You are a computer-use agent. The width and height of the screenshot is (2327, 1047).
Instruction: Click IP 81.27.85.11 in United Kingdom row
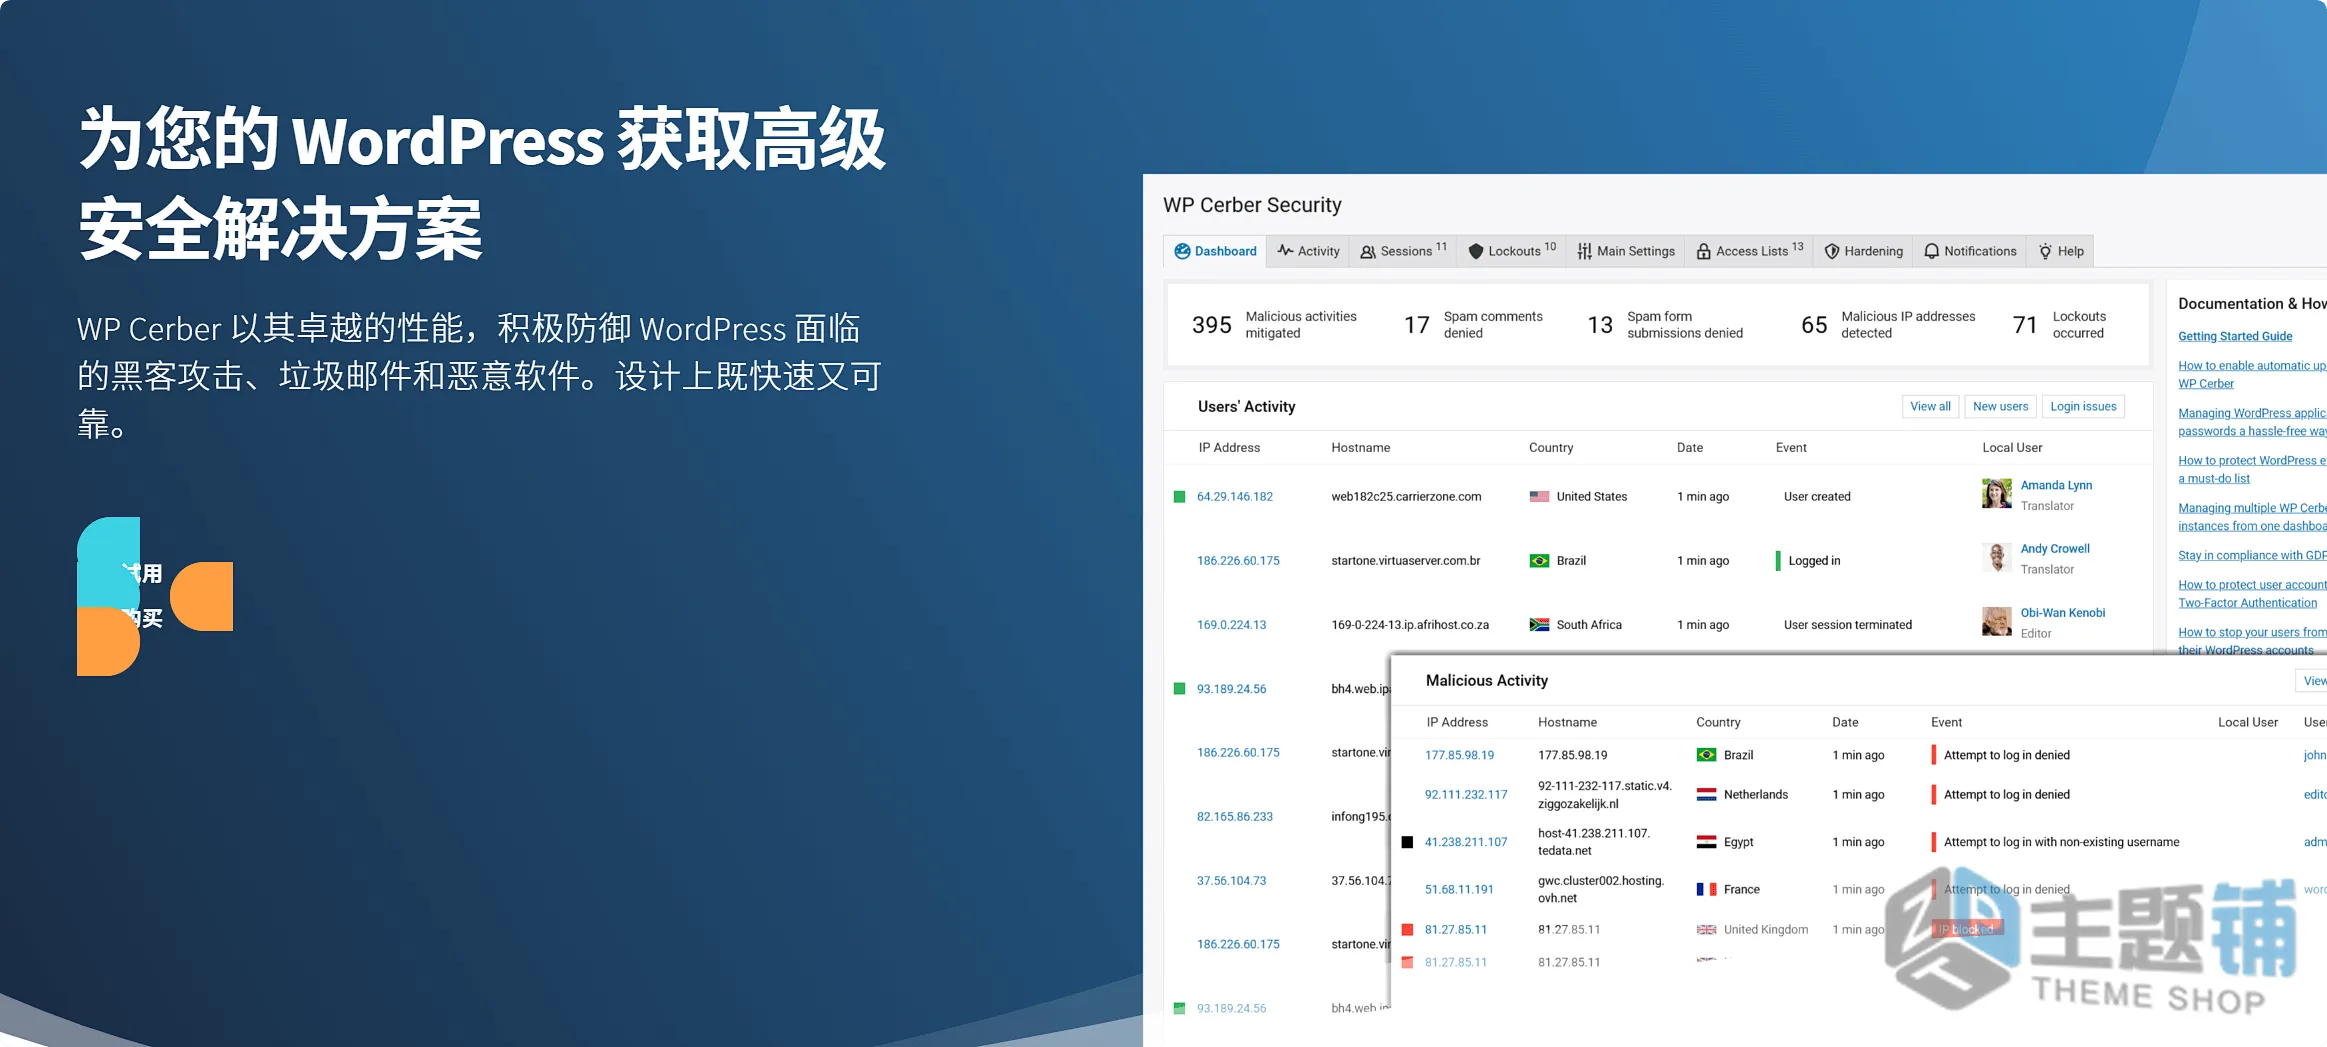coord(1456,930)
